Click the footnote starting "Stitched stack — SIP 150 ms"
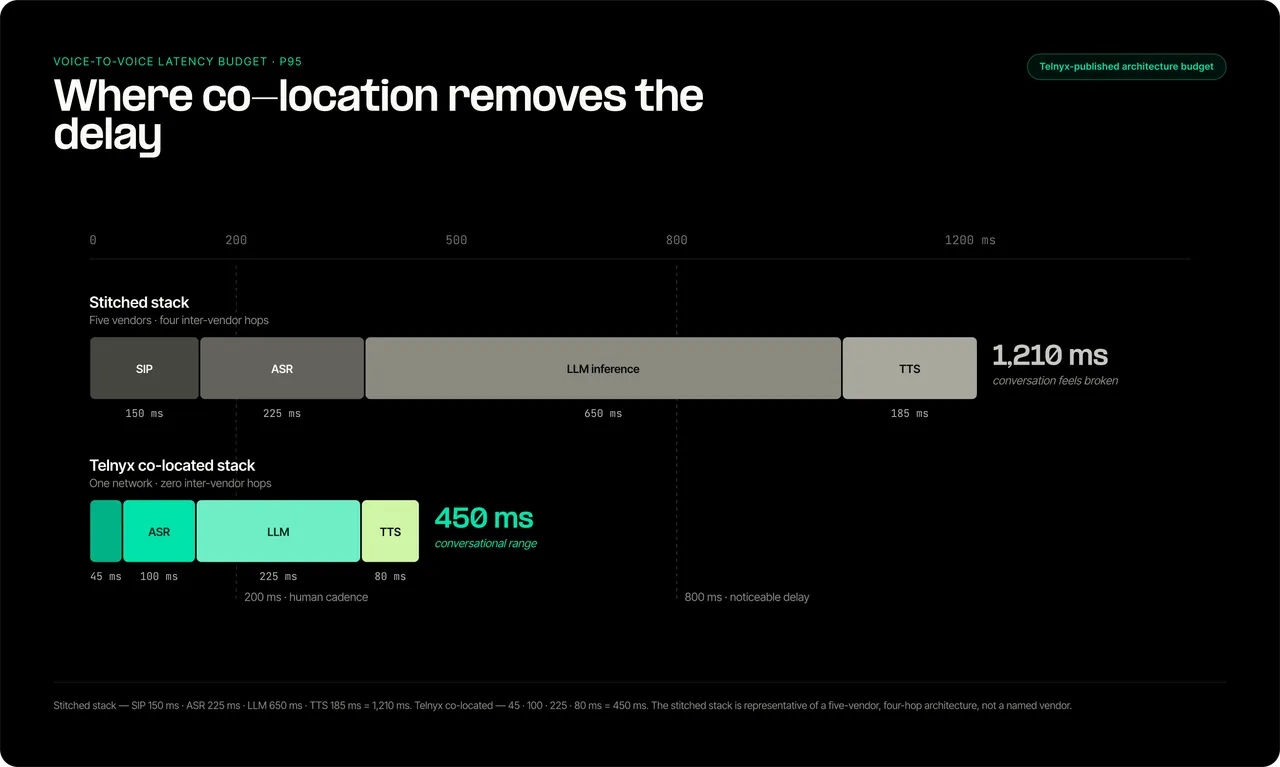 click(x=562, y=705)
